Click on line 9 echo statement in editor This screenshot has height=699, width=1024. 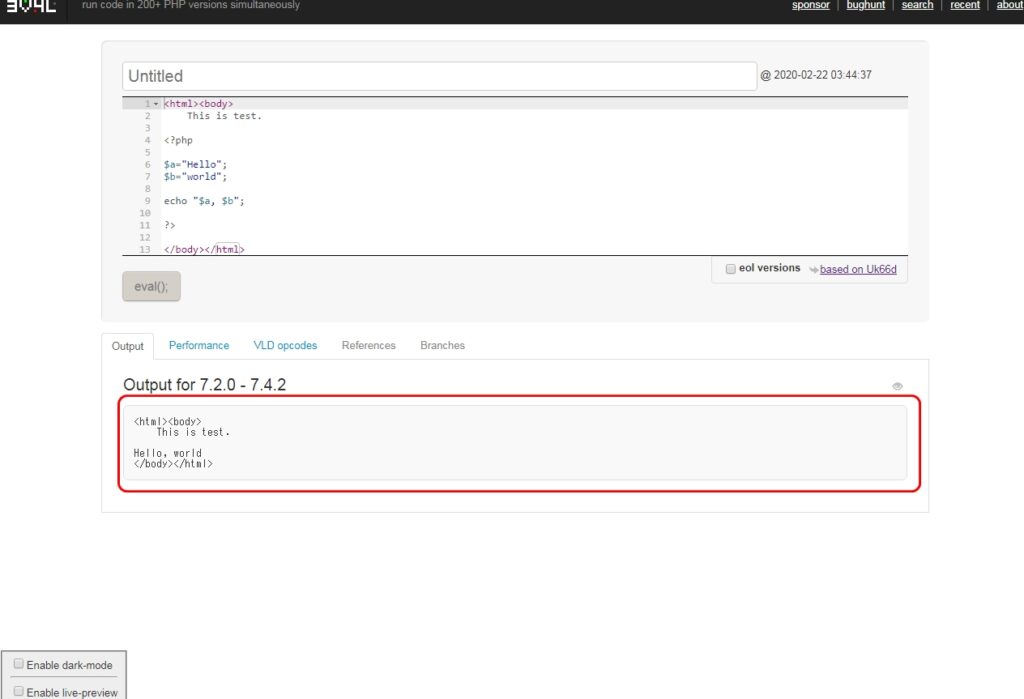(204, 201)
